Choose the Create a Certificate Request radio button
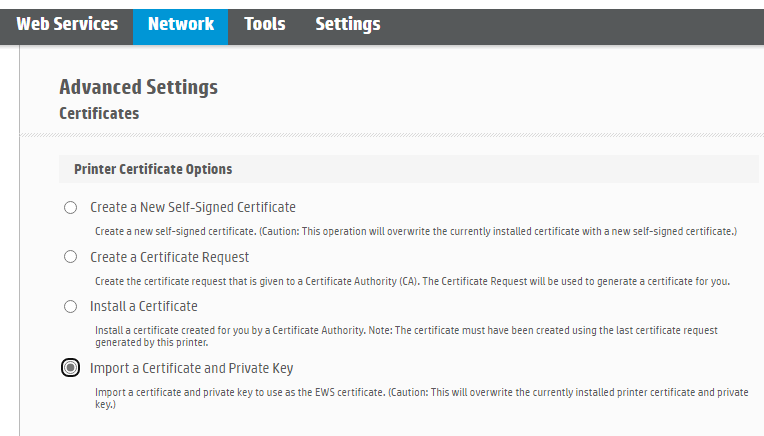The width and height of the screenshot is (764, 436). pyautogui.click(x=71, y=257)
